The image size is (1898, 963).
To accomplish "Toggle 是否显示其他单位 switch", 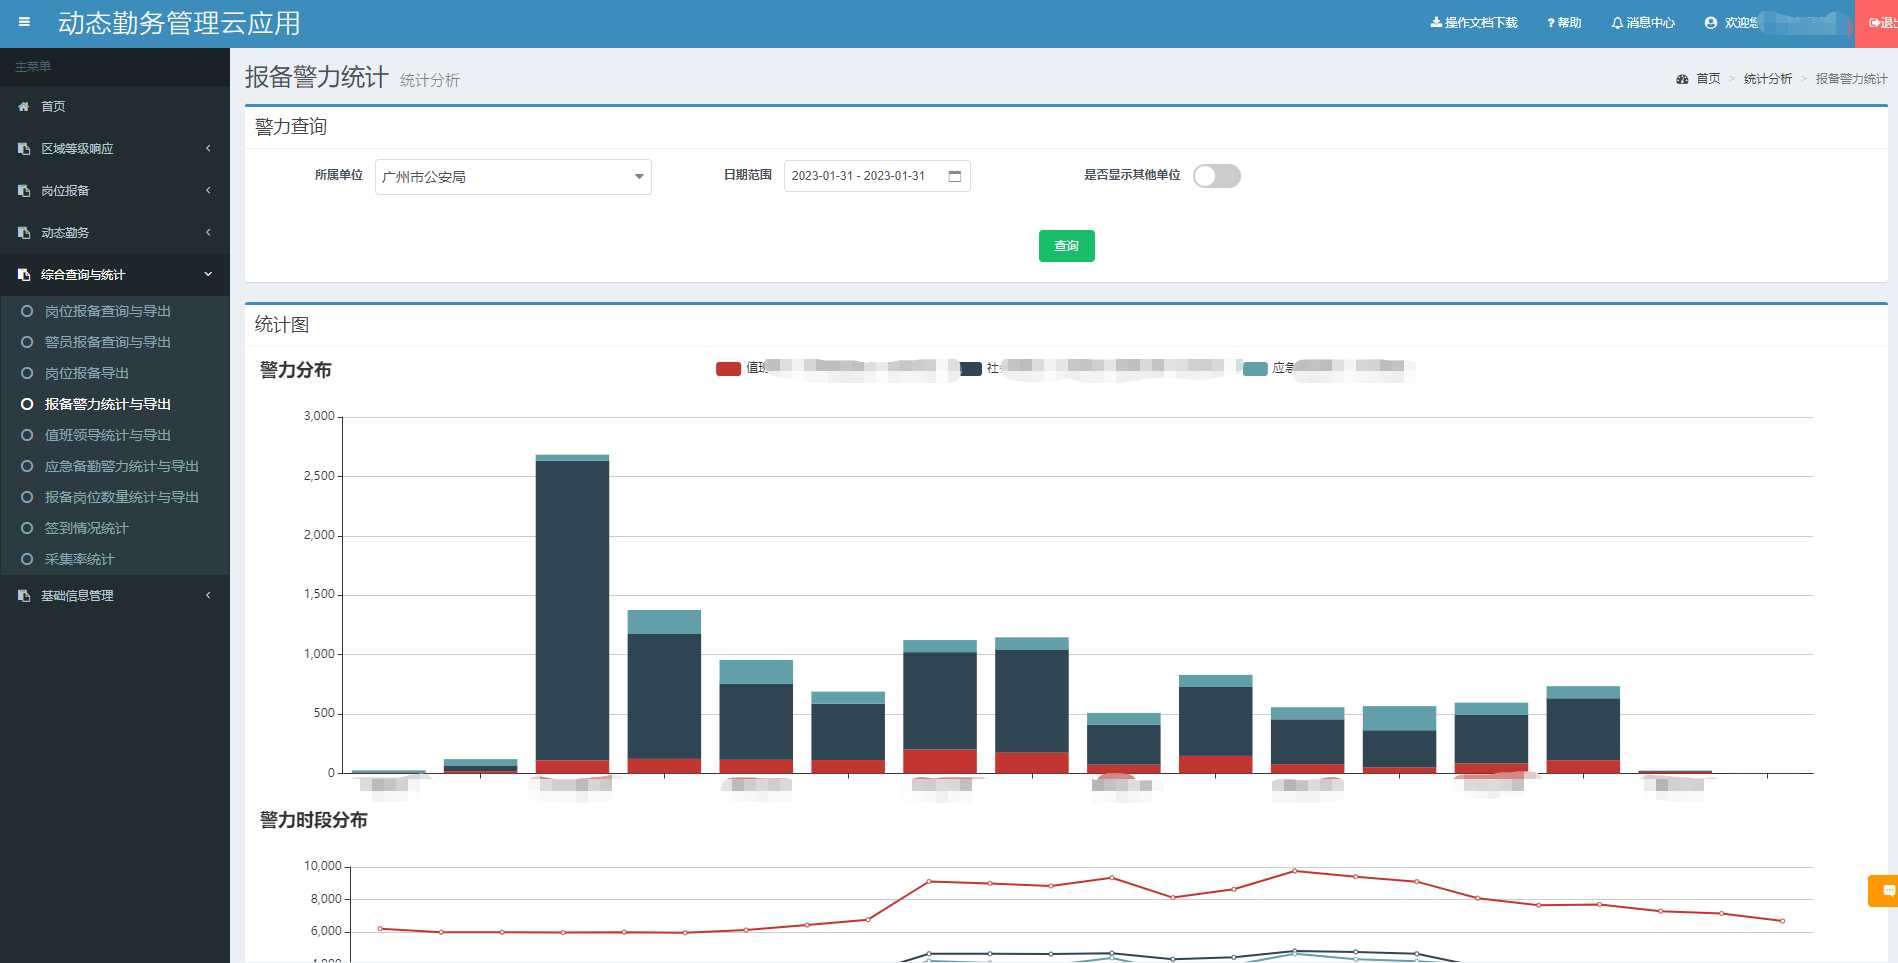I will point(1217,176).
